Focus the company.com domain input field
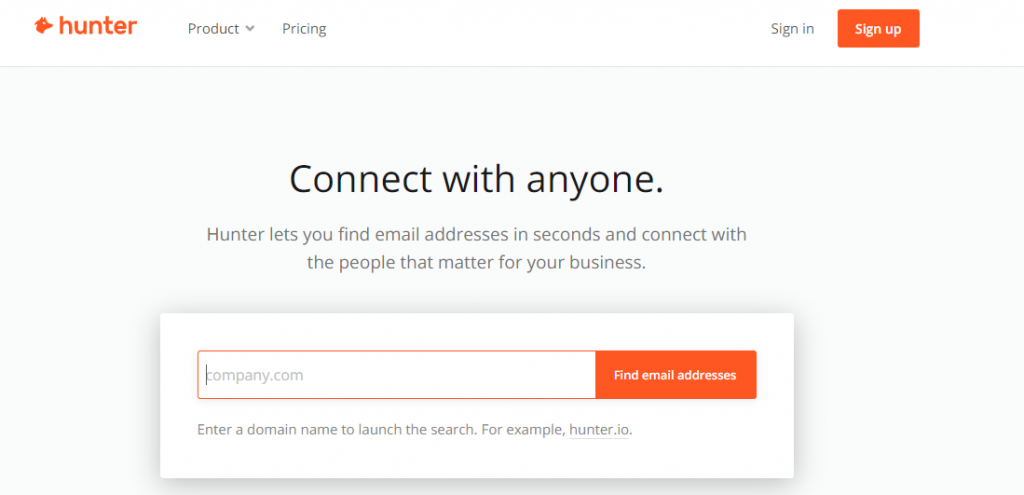The image size is (1024, 495). (397, 375)
